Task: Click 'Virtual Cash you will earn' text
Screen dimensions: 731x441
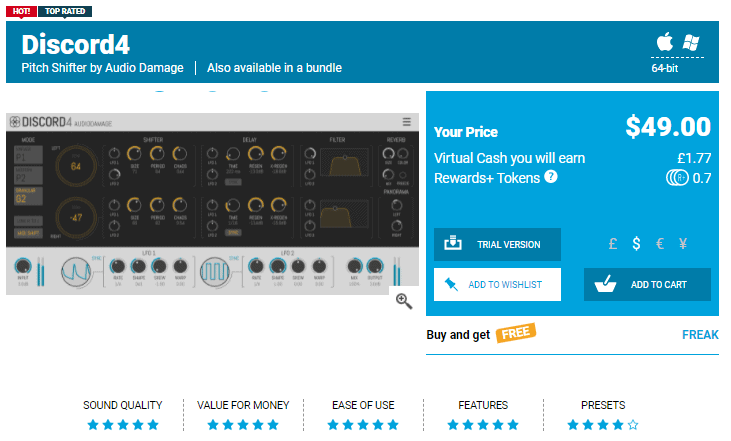Action: click(x=510, y=158)
